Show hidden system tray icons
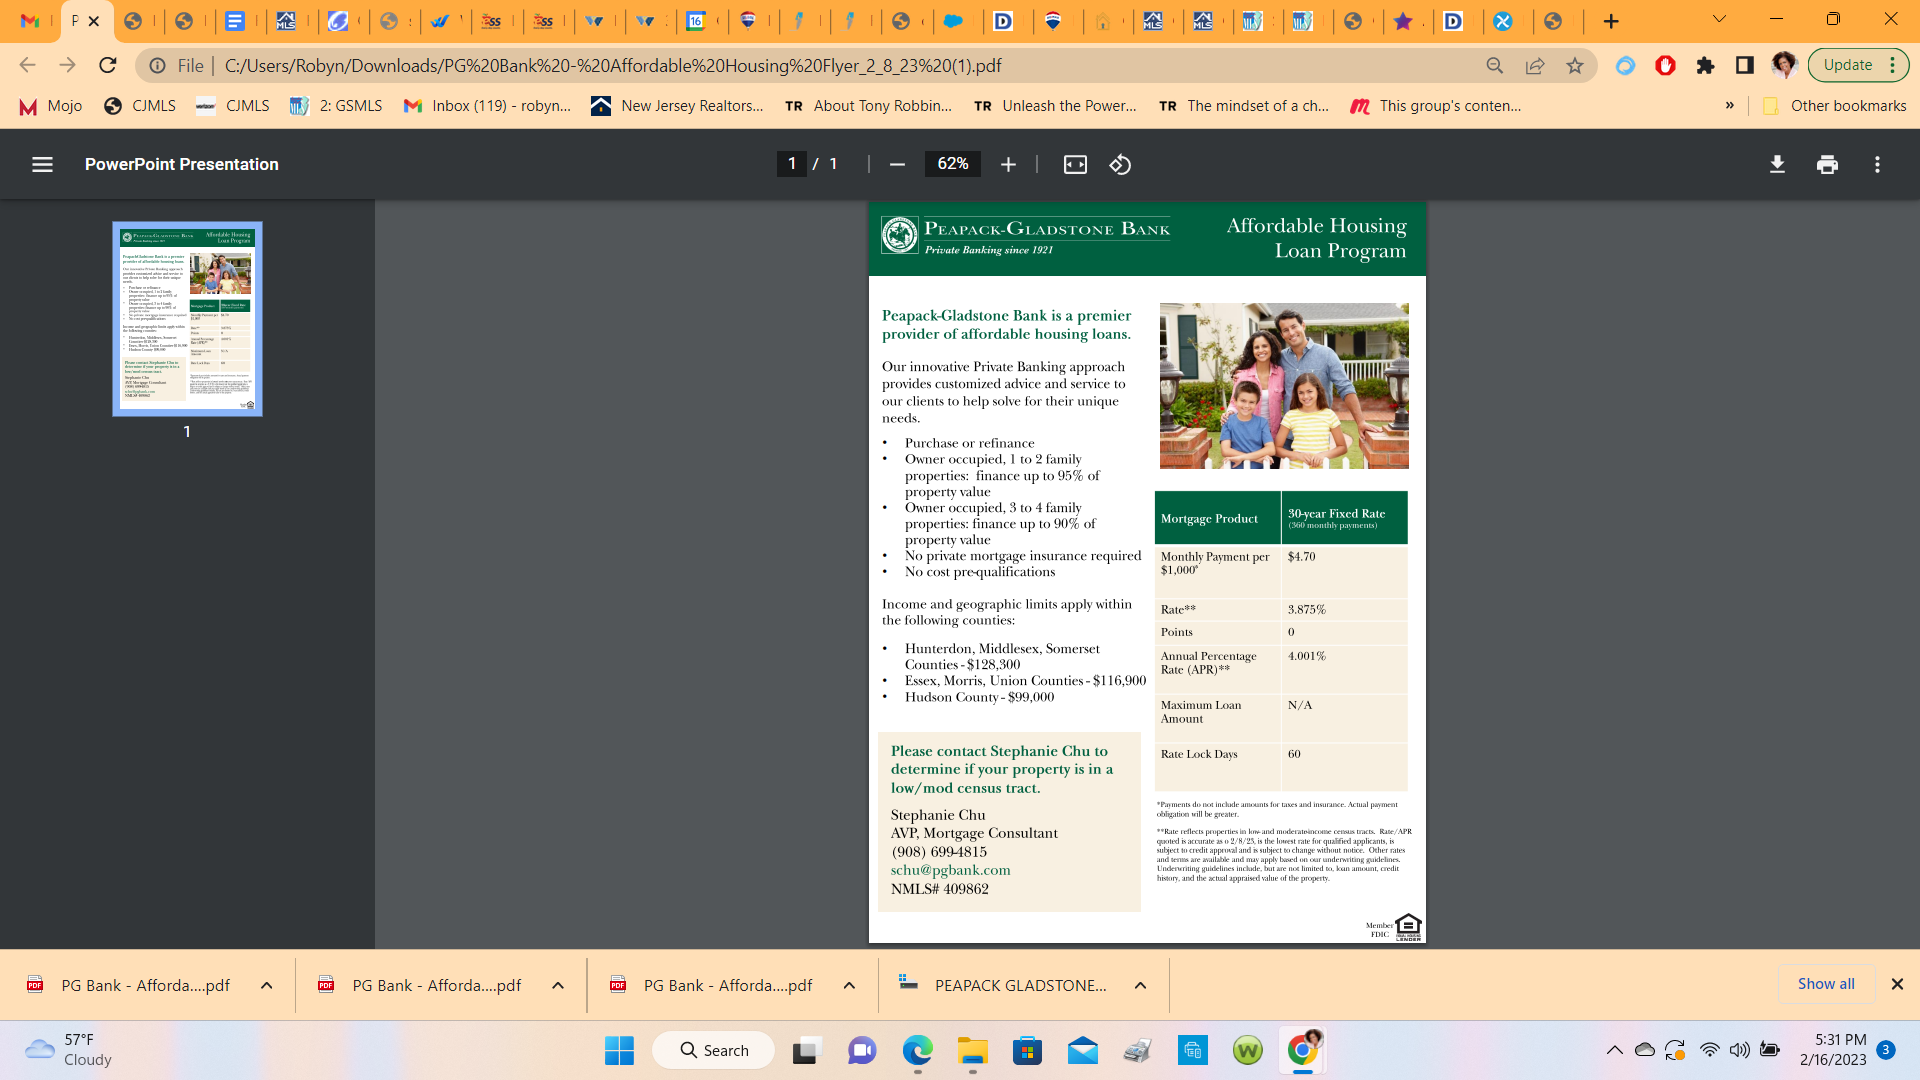Screen dimensions: 1920x1080 click(1614, 1050)
